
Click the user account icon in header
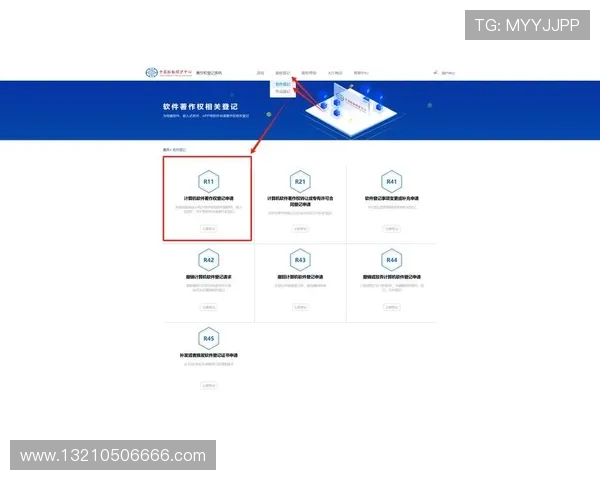(x=435, y=72)
